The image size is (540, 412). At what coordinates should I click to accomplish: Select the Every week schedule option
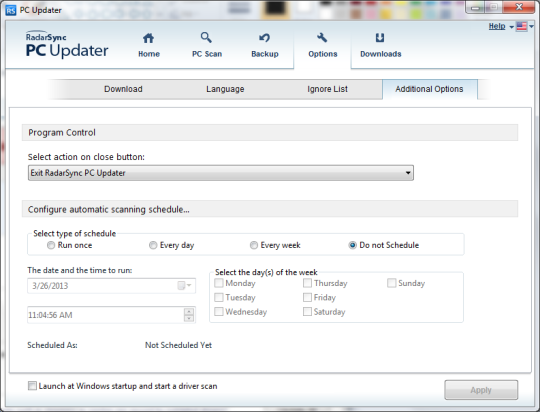[254, 245]
